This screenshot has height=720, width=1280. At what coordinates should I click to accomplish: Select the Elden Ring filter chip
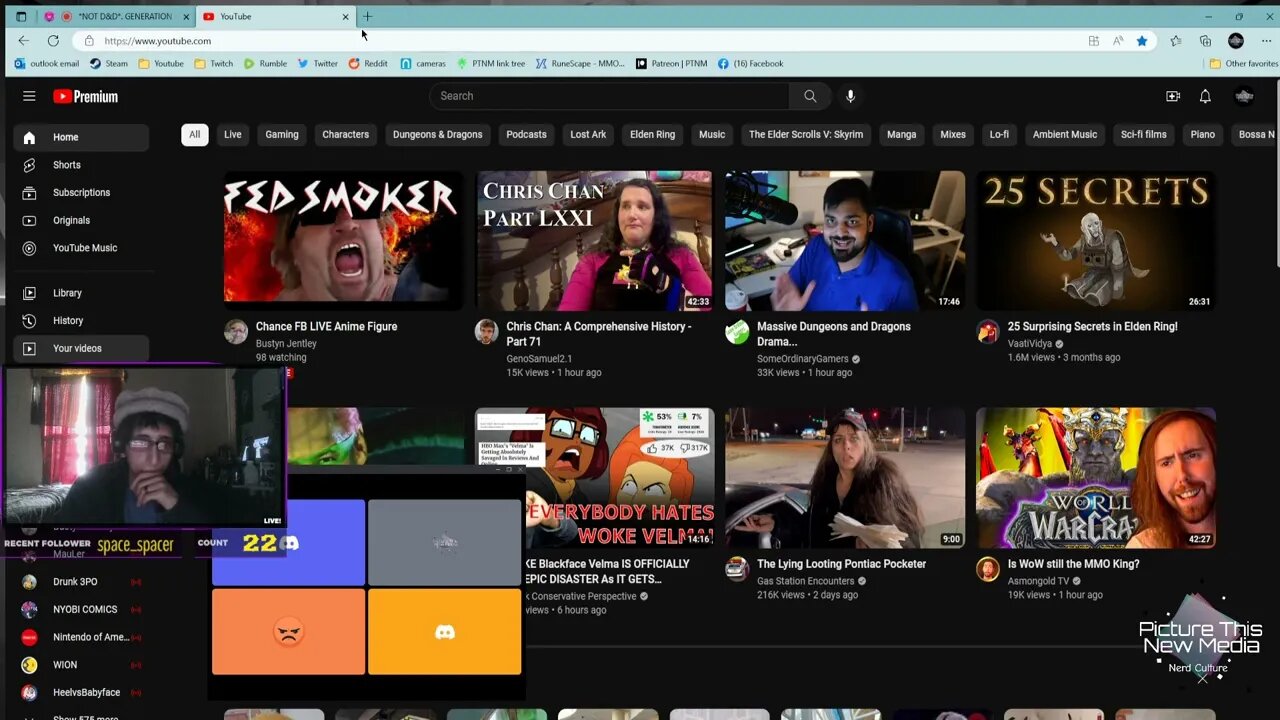tap(652, 135)
